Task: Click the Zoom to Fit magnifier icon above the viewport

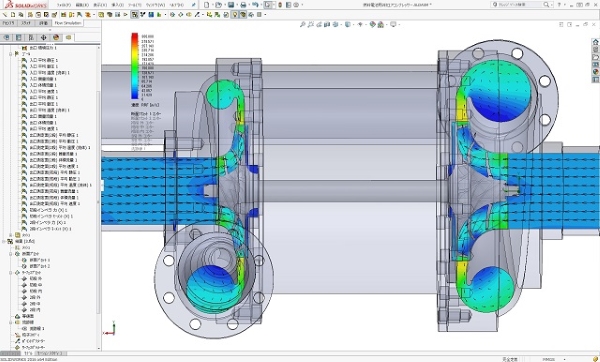Action: click(302, 24)
